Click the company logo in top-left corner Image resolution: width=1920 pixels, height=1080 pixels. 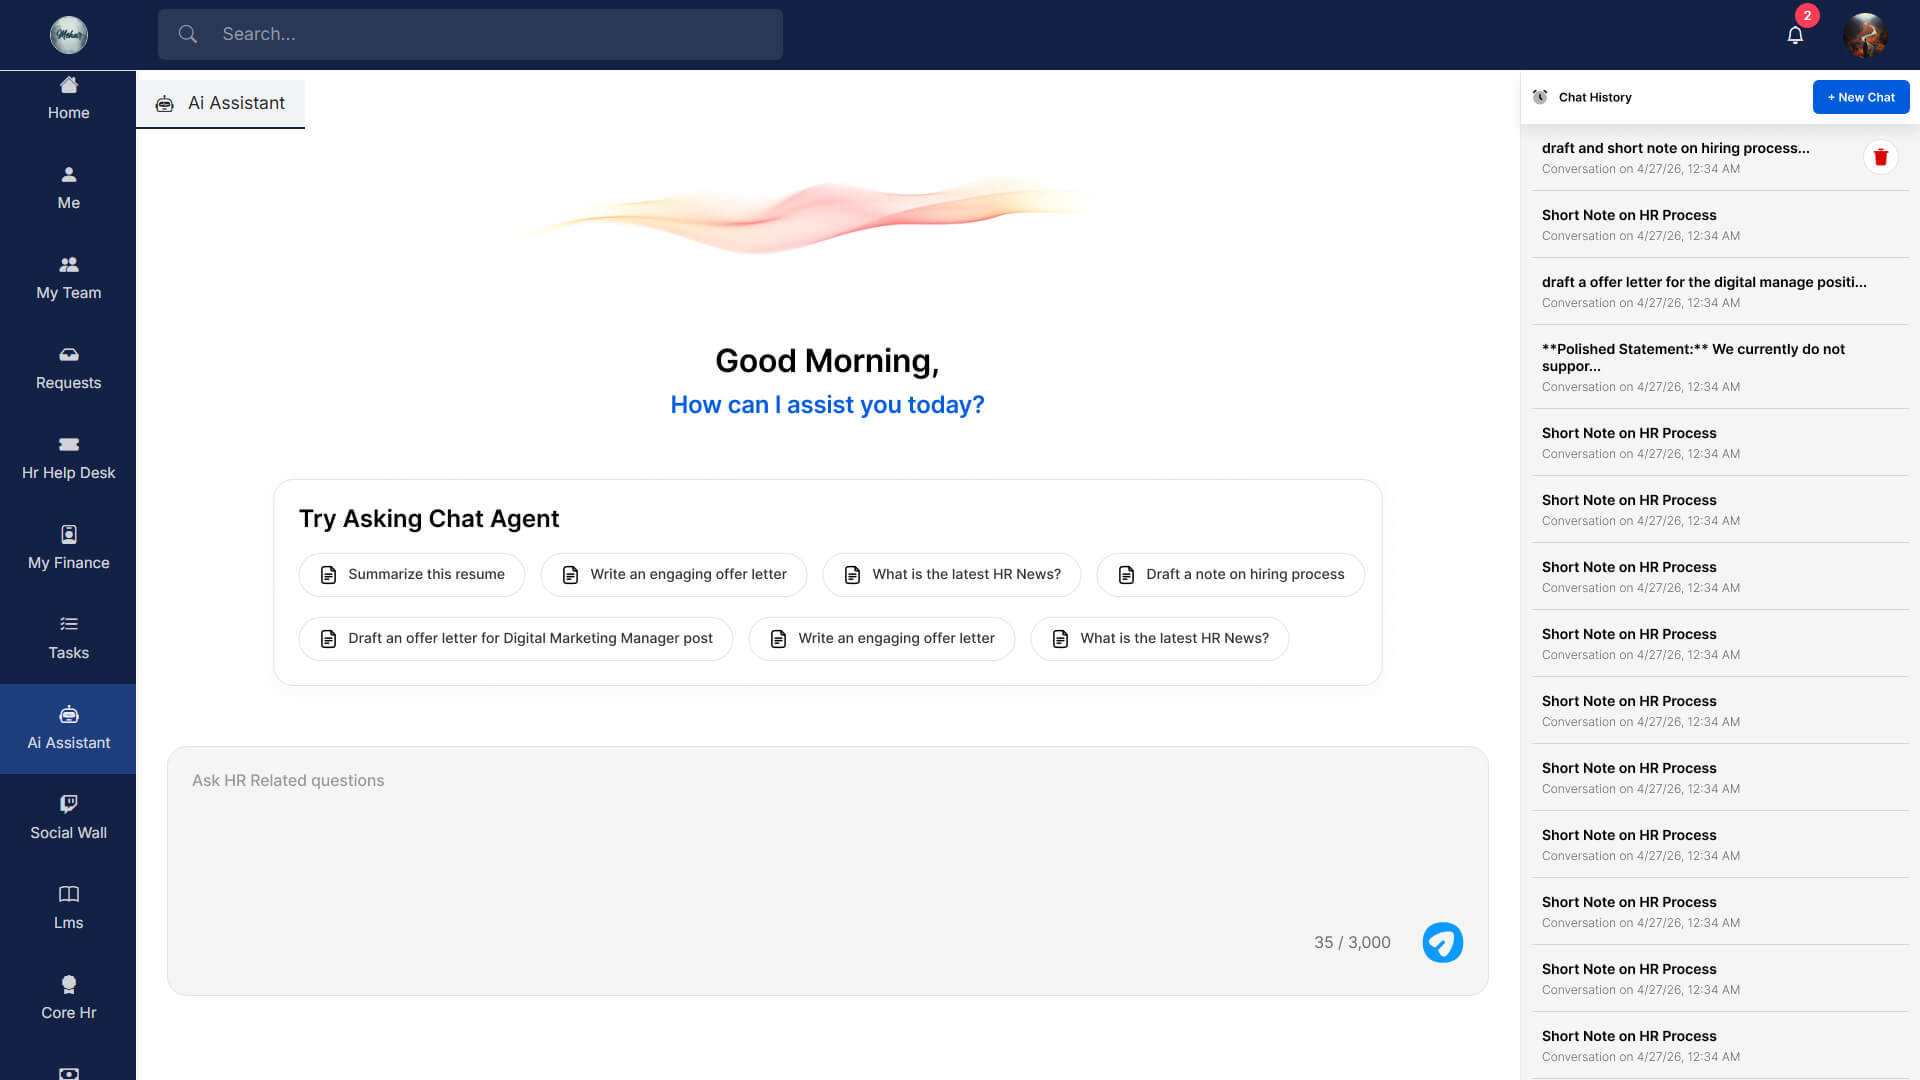click(x=69, y=35)
